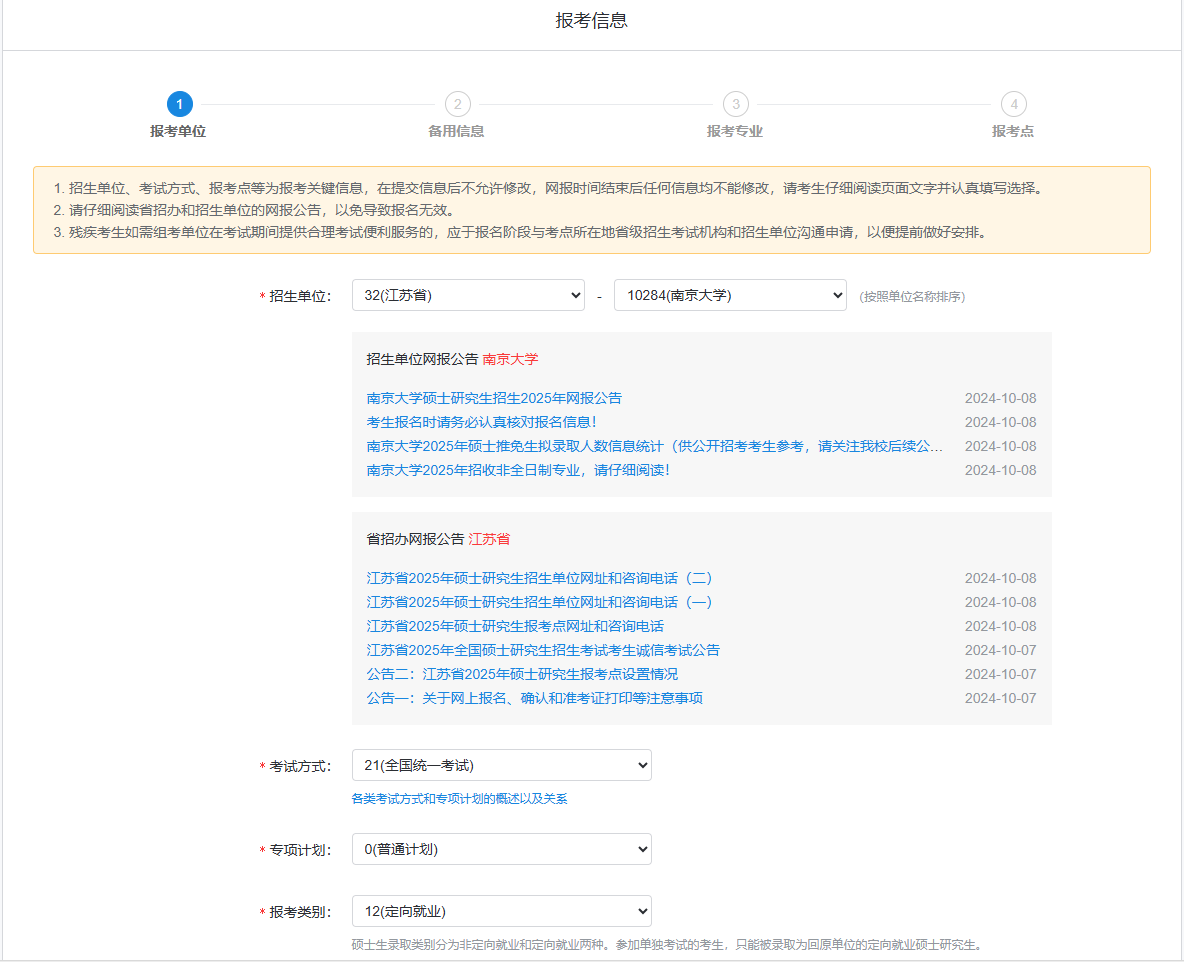Viewport: 1184px width, 962px height.
Task: Click step 3 circle 报考专业
Action: tap(735, 104)
